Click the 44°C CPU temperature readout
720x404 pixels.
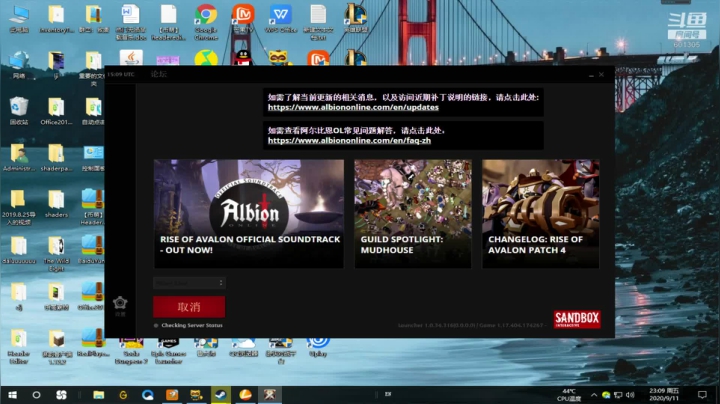[x=569, y=394]
